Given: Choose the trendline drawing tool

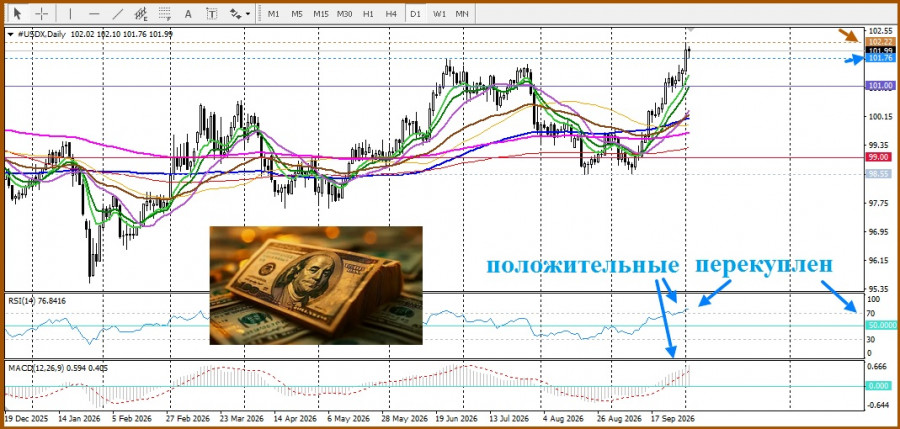Looking at the screenshot, I should click(x=118, y=13).
